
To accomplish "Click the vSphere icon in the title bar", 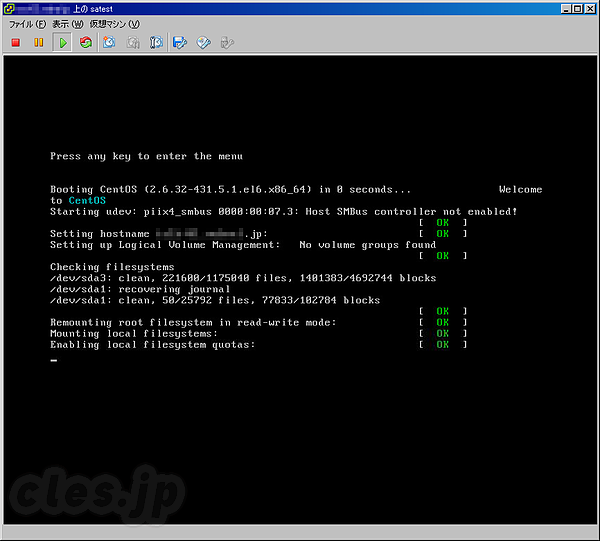I will click(9, 8).
